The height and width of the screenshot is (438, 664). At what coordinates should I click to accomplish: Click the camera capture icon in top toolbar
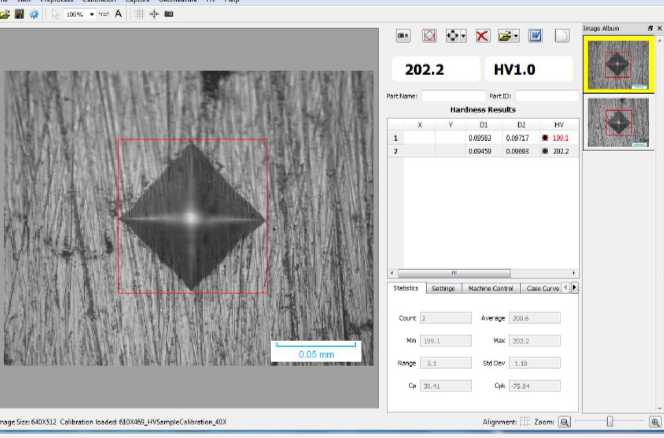click(x=169, y=14)
